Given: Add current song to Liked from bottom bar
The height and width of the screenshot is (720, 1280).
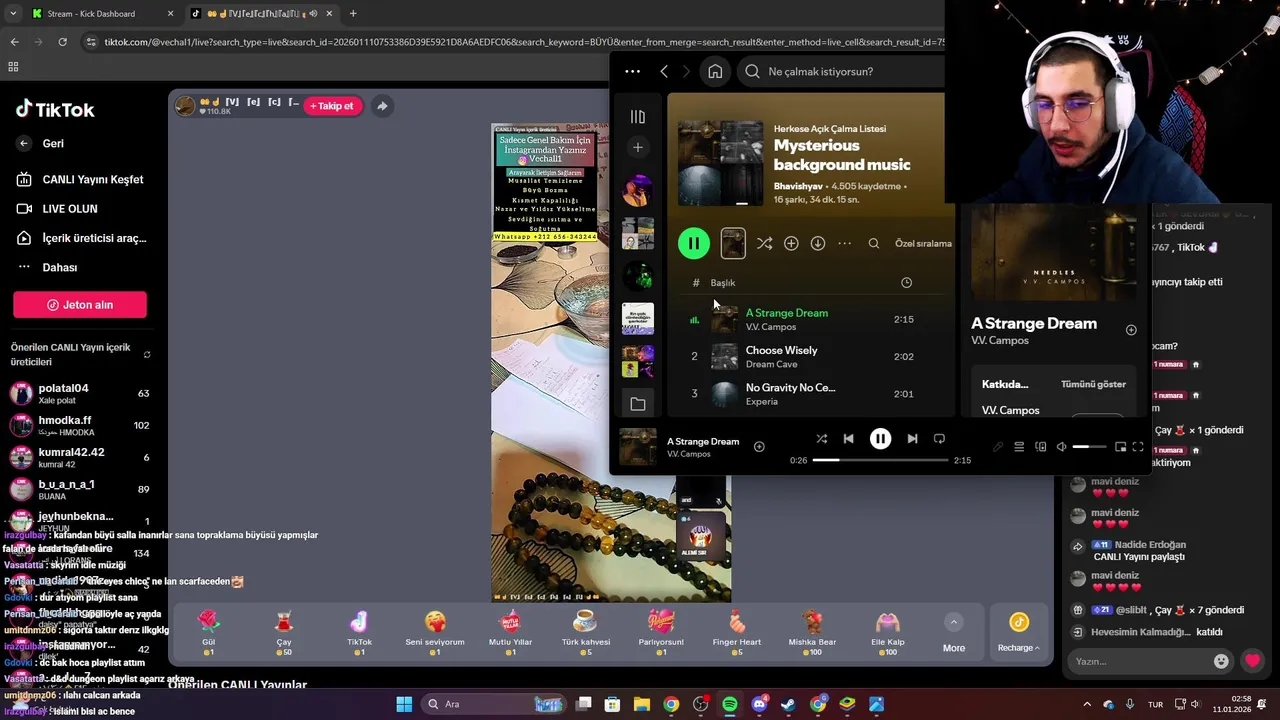Looking at the screenshot, I should coord(759,446).
